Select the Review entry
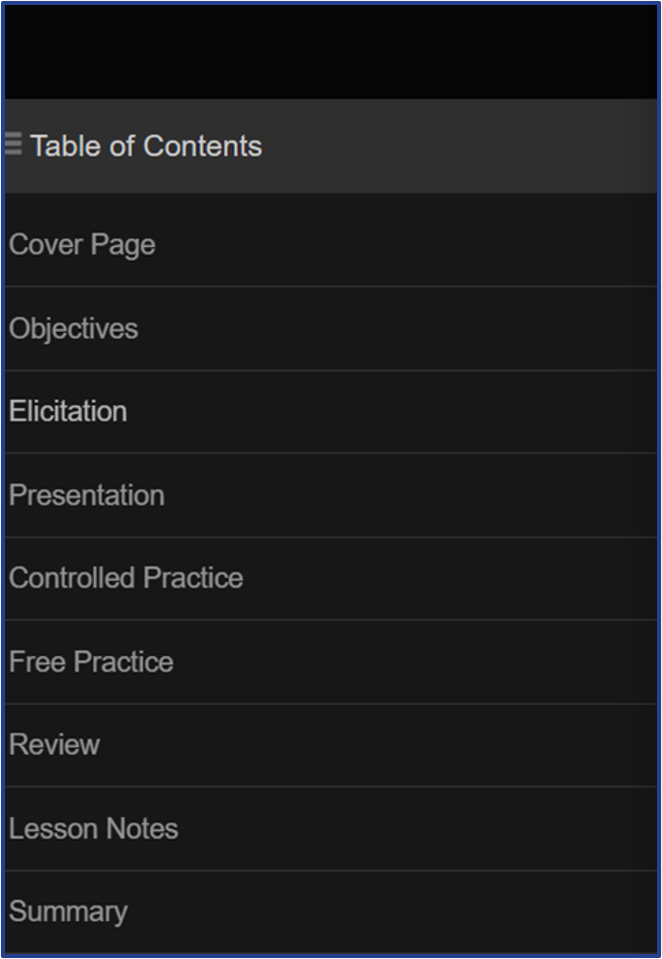Screen dimensions: 662x959 pos(54,745)
